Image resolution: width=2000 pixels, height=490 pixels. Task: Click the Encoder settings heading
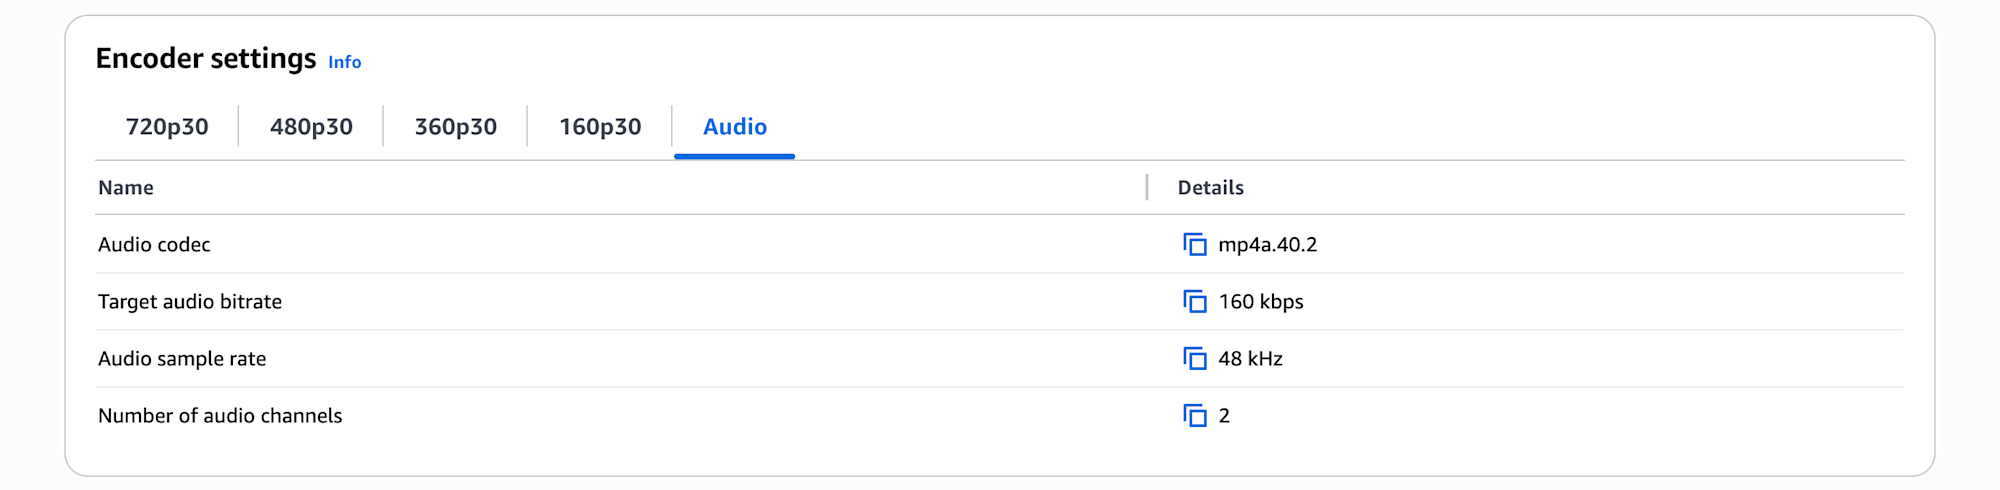pyautogui.click(x=206, y=59)
